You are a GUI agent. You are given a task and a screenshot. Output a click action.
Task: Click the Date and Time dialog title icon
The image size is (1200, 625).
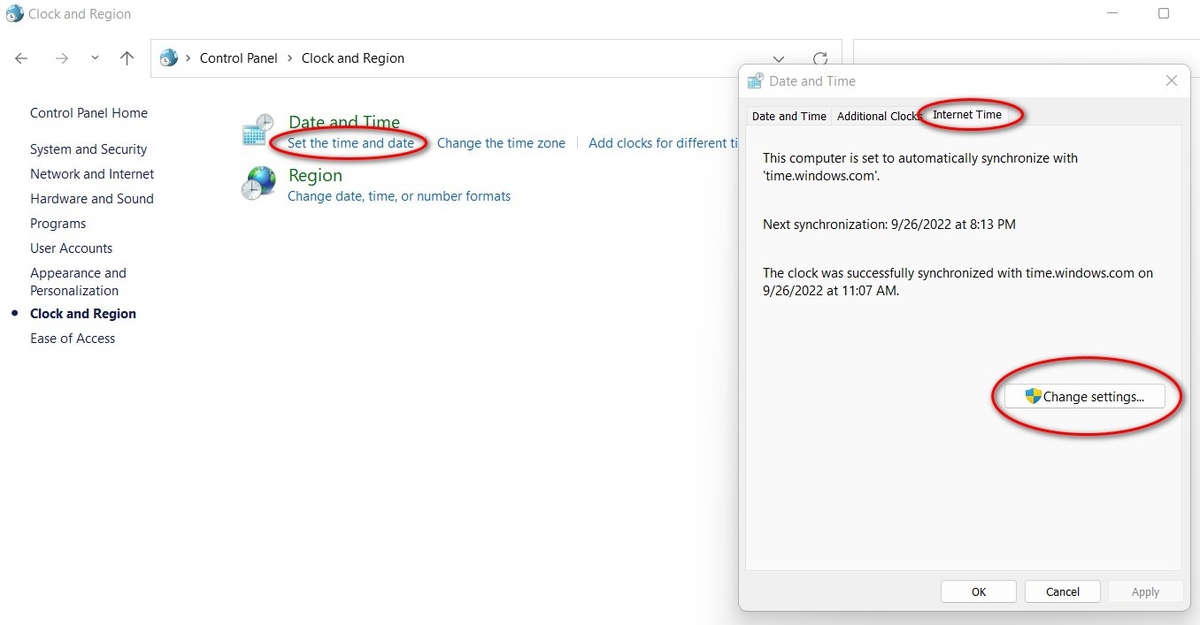tap(754, 81)
